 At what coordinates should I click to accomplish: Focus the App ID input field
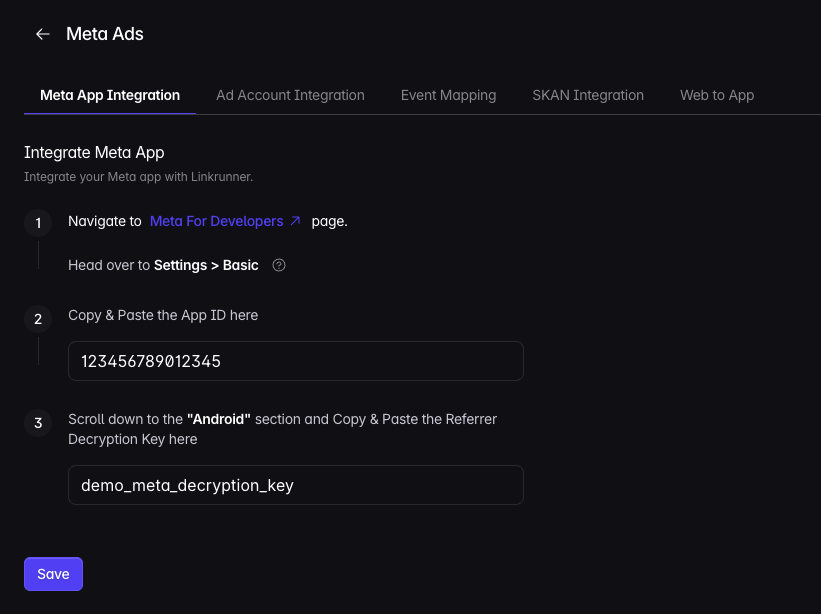coord(296,361)
